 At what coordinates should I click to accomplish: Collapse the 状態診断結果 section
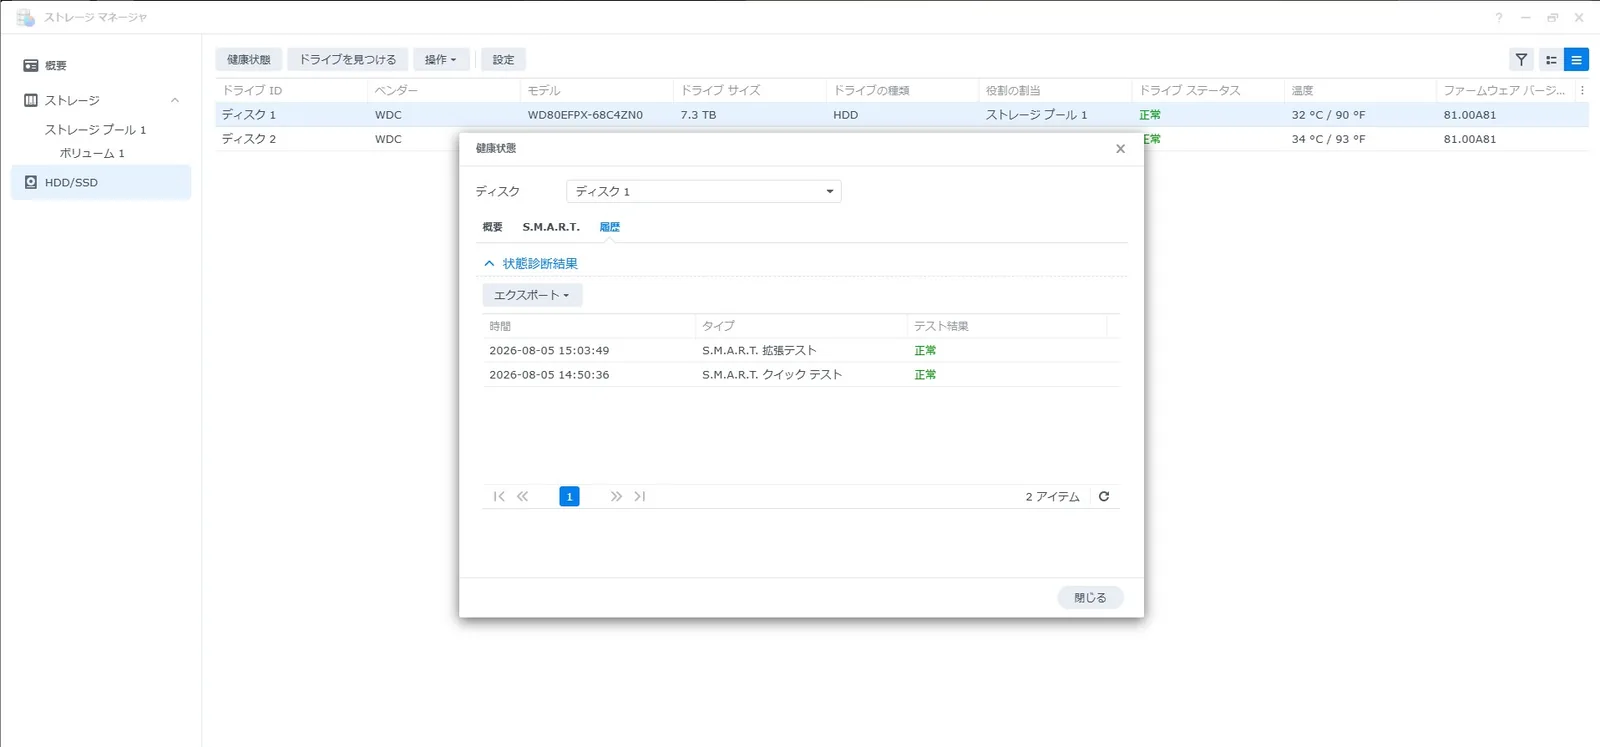tap(489, 264)
